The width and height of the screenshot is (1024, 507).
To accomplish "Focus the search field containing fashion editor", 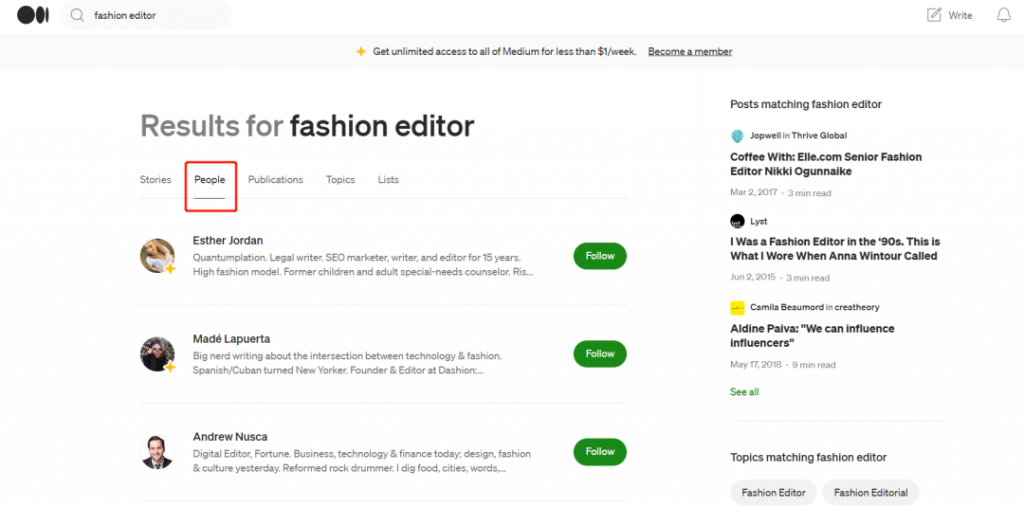I will coord(146,15).
